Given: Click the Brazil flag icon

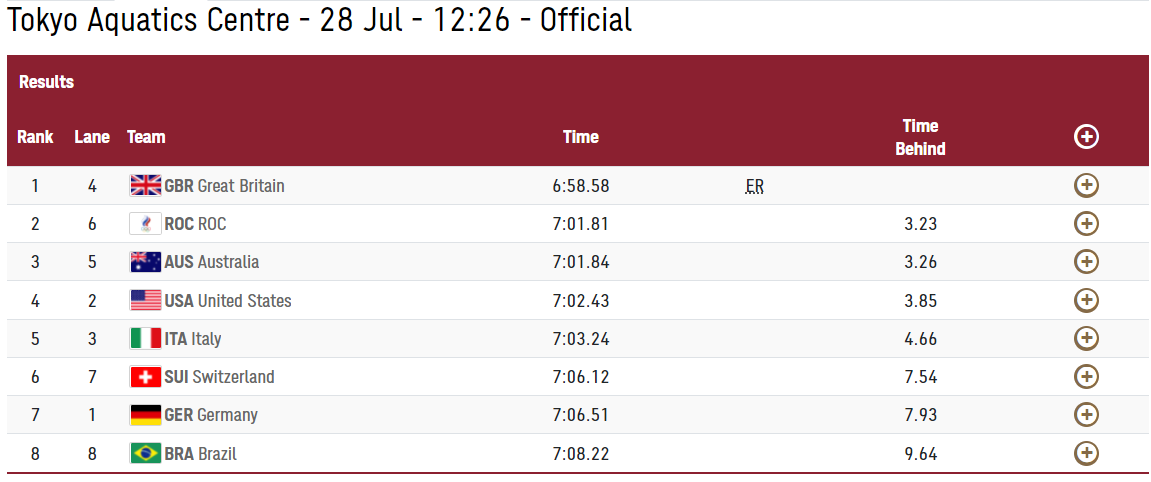Looking at the screenshot, I should click(x=146, y=453).
